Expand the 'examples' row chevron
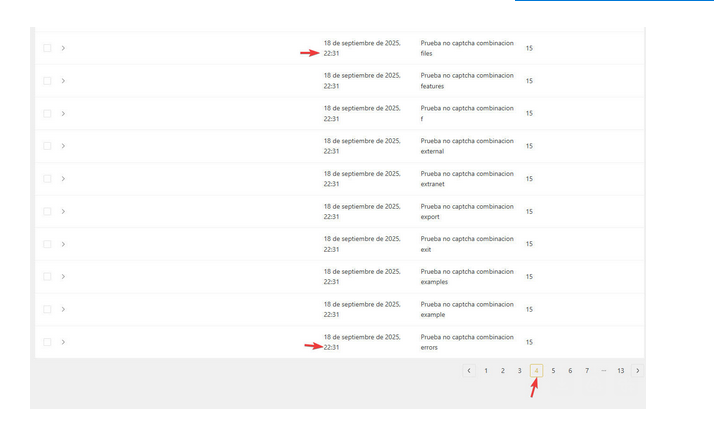The height and width of the screenshot is (421, 716). pyautogui.click(x=63, y=276)
